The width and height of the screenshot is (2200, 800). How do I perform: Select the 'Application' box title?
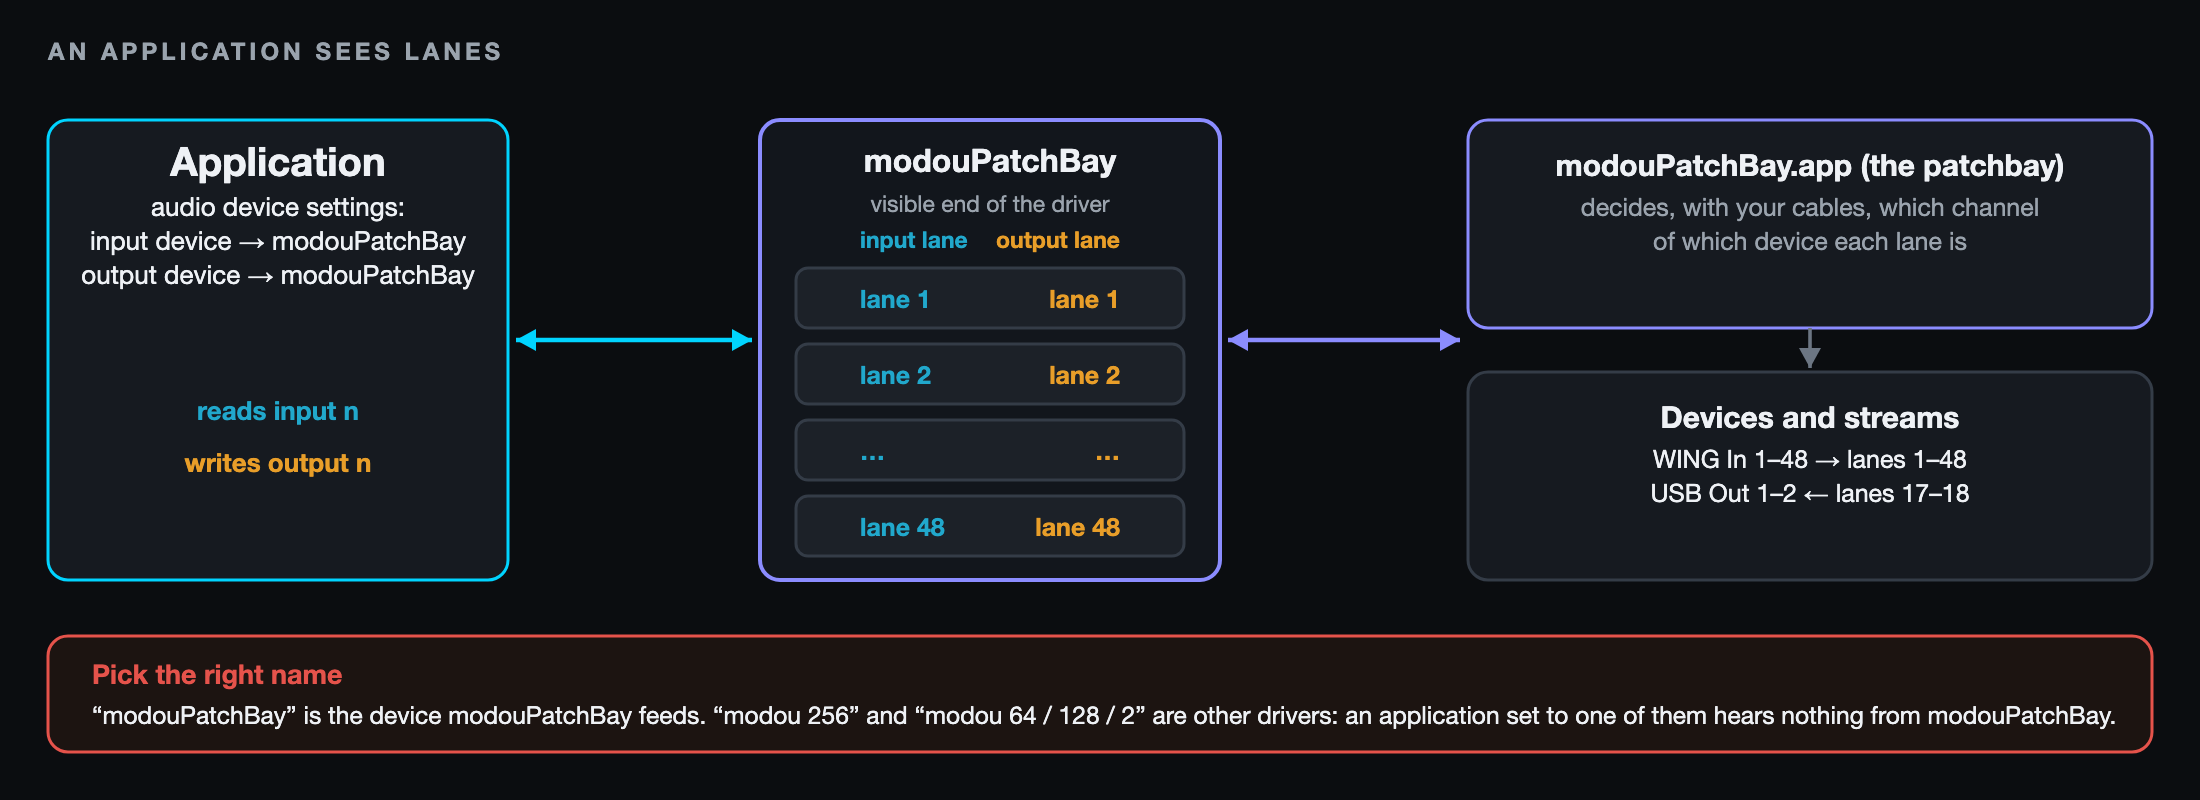point(278,163)
